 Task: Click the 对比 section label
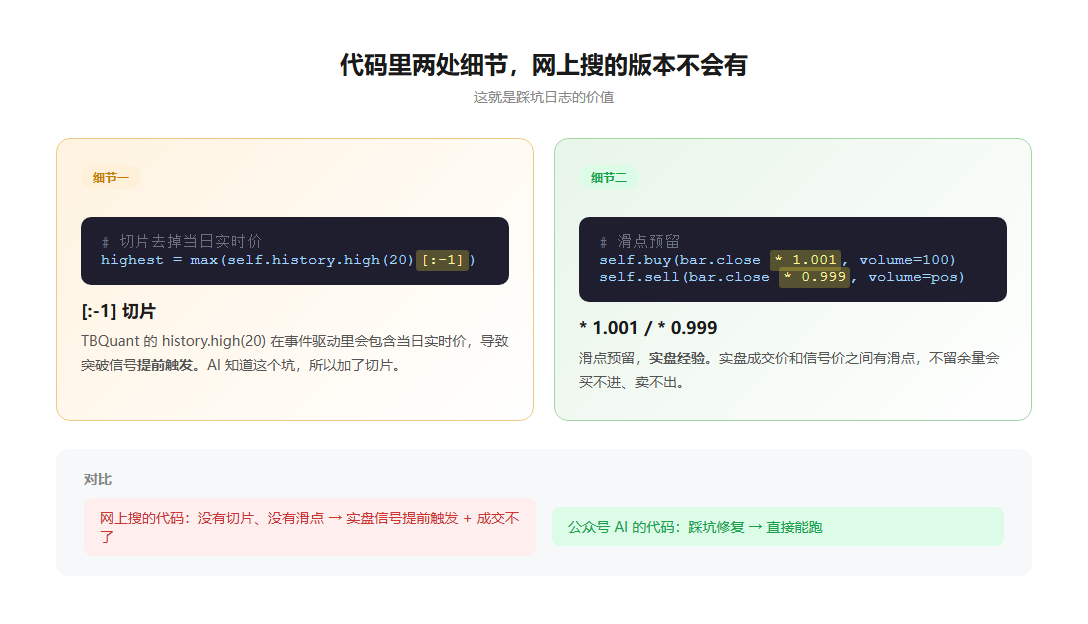98,480
